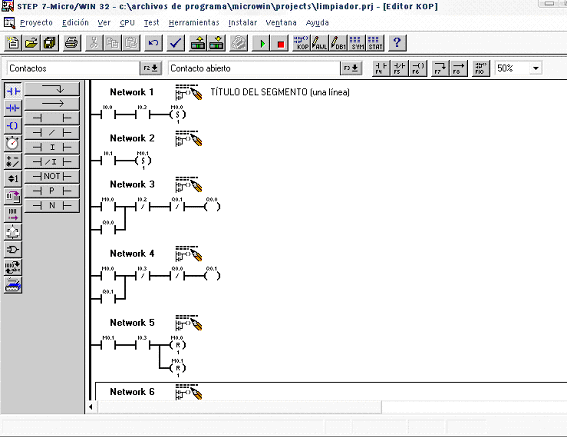Insert F7 vertical line connector
This screenshot has width=567, height=437.
click(x=440, y=68)
